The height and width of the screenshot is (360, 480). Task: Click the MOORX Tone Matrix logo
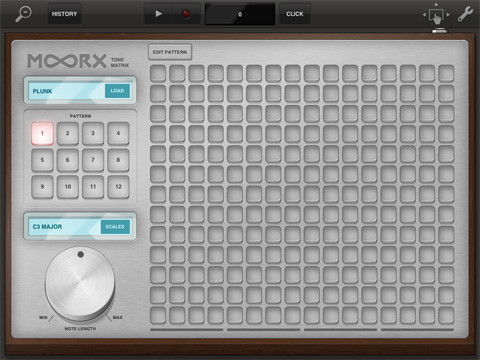(78, 61)
